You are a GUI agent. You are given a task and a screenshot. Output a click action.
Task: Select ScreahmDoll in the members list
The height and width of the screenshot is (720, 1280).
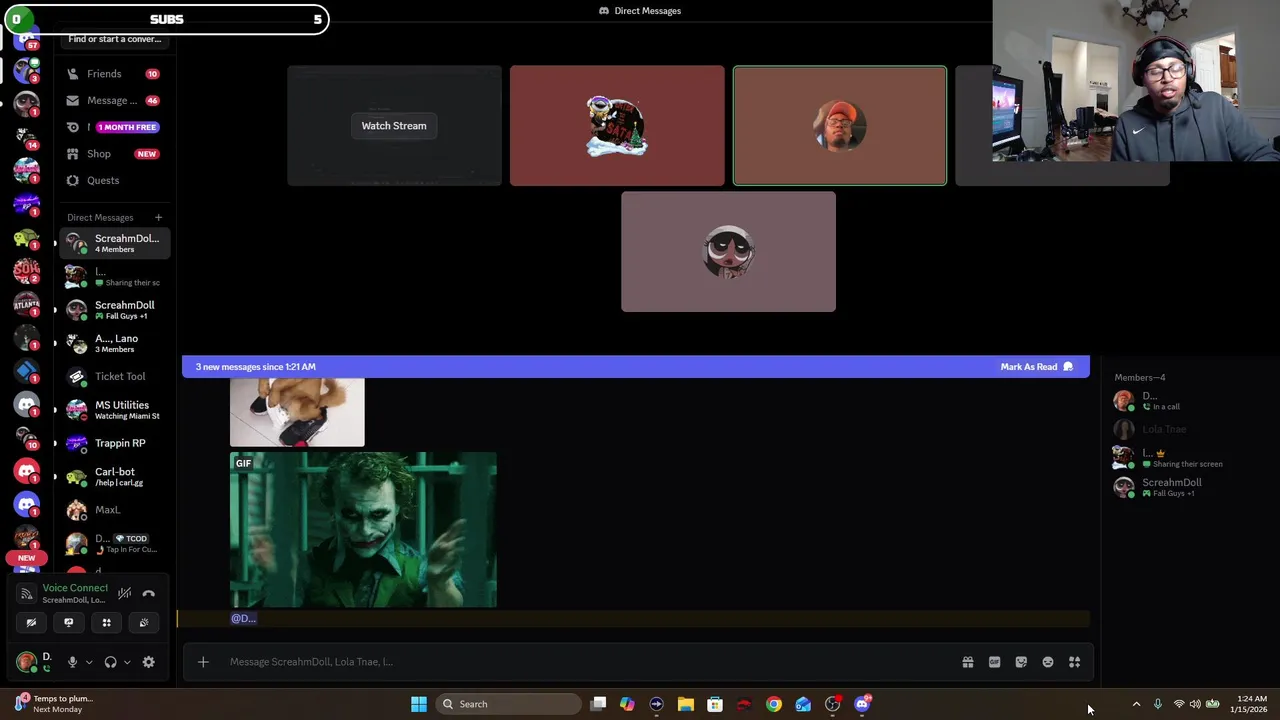[x=1171, y=487]
